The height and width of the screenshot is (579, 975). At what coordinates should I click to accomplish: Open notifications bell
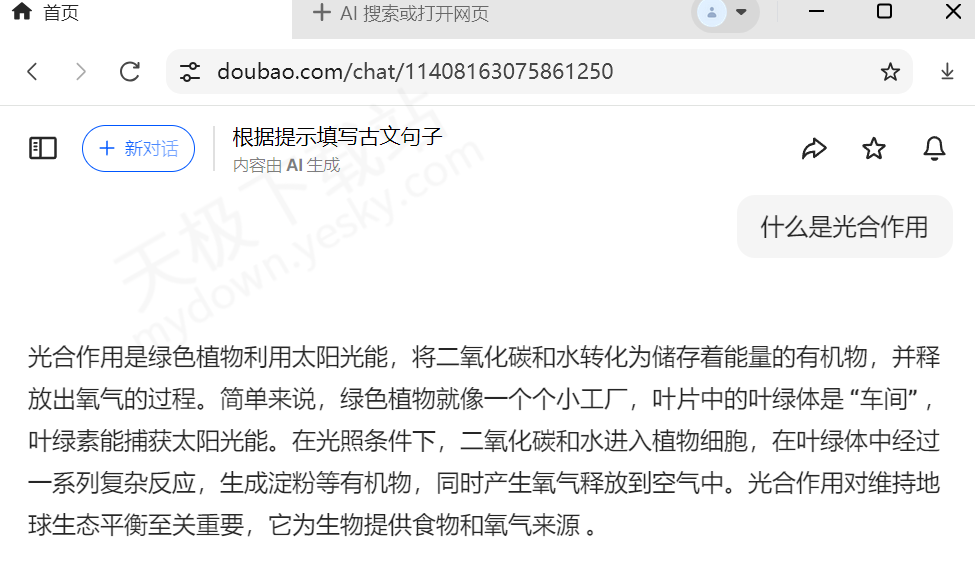(x=934, y=148)
